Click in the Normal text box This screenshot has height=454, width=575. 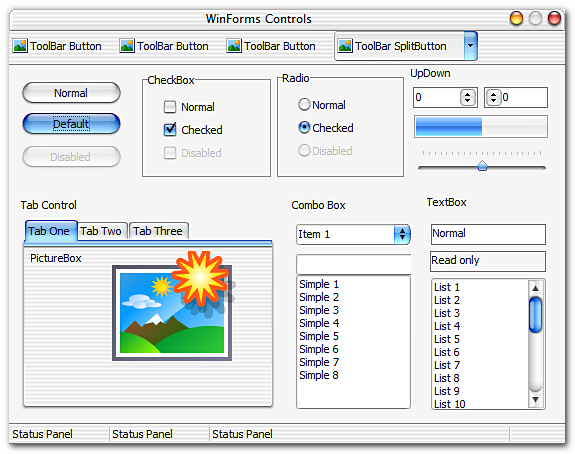coord(488,234)
